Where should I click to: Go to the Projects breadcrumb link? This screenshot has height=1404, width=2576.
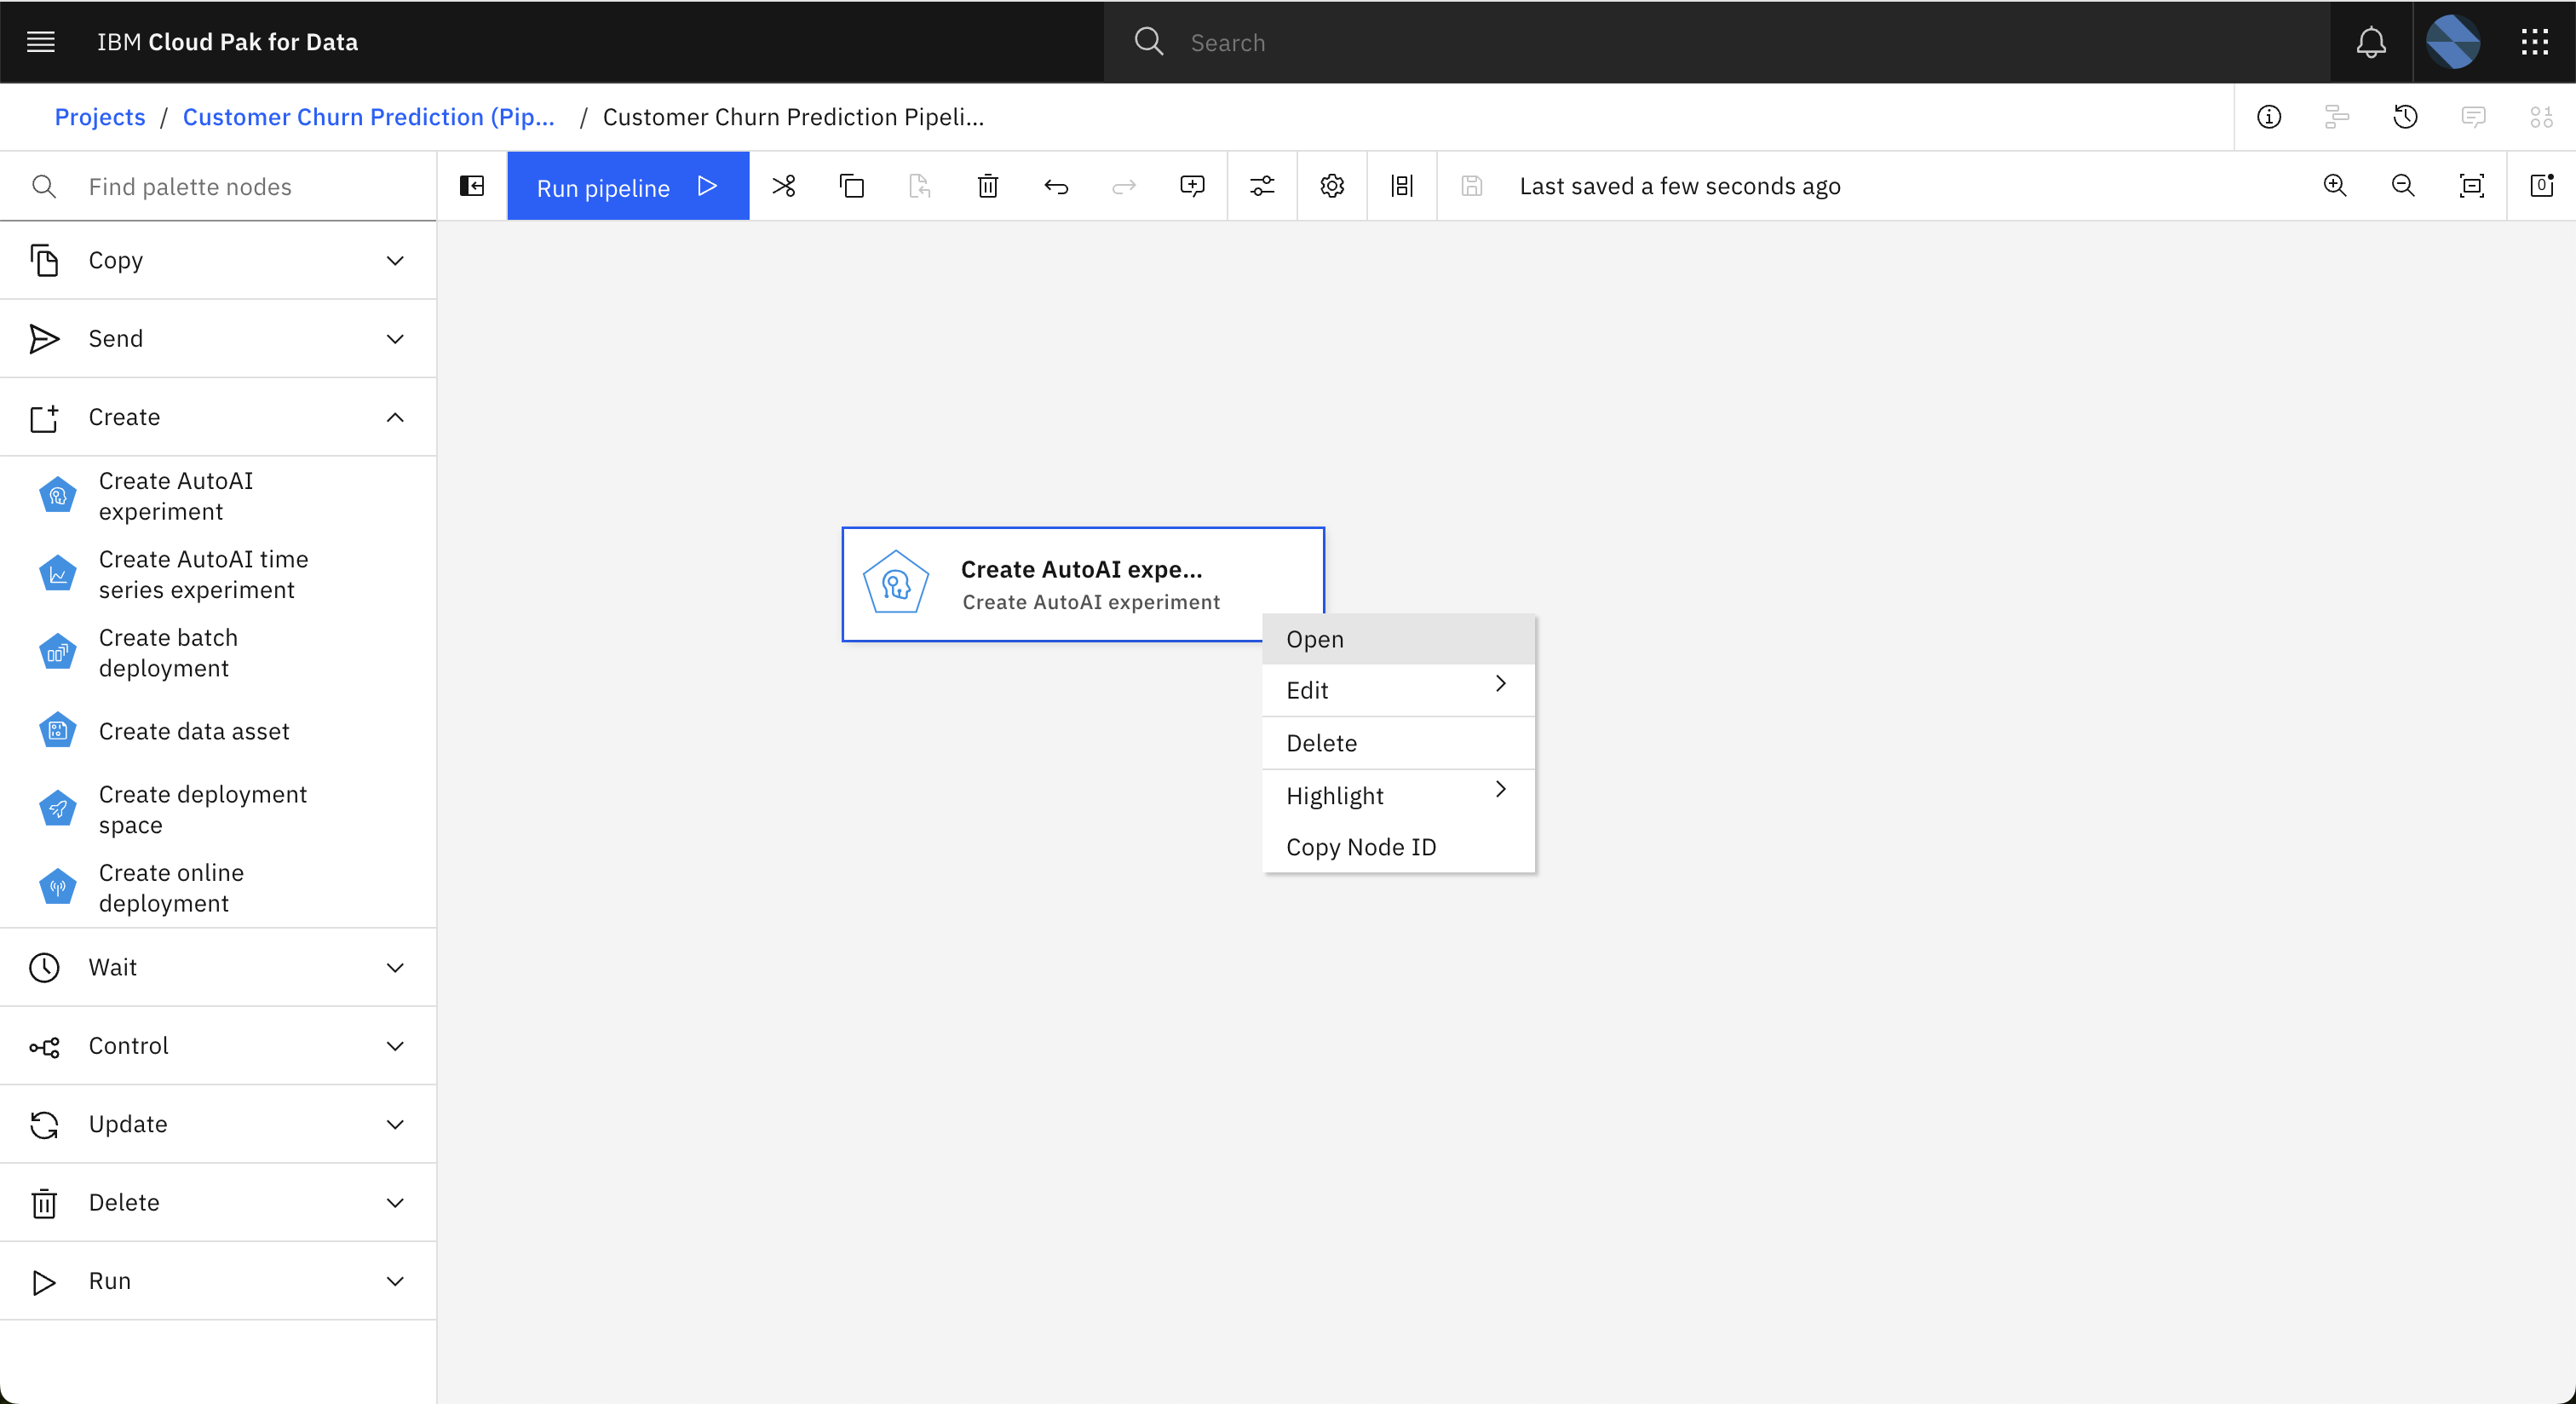click(x=100, y=117)
